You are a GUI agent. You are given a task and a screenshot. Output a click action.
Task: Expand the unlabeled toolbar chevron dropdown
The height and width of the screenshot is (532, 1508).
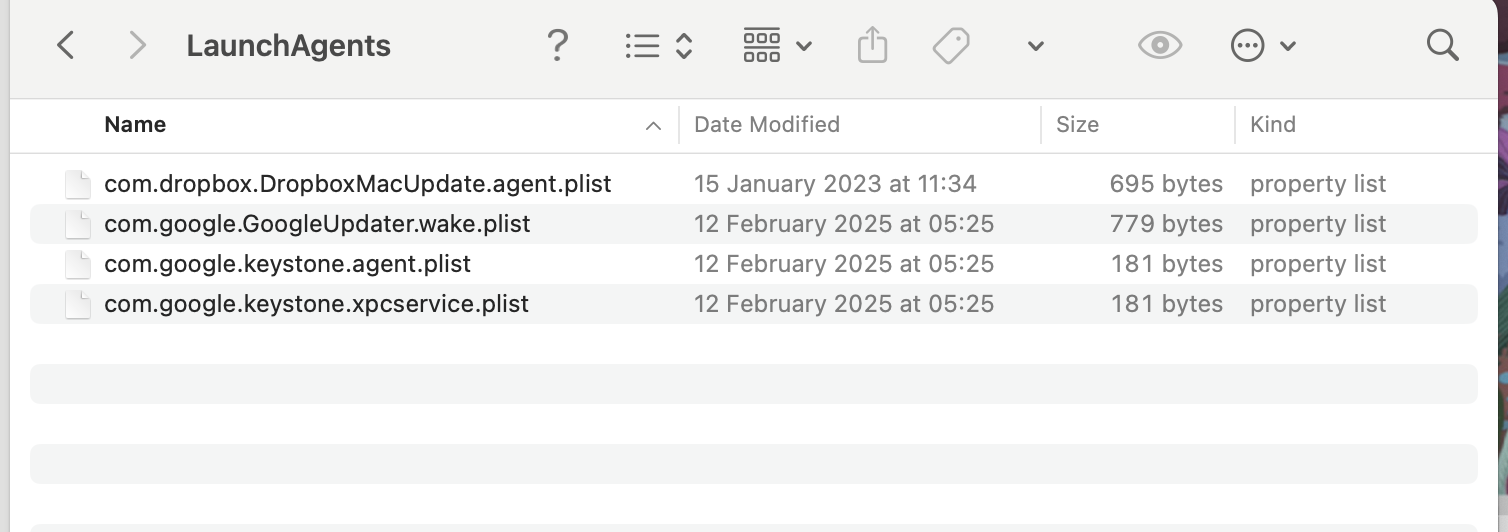(1036, 46)
